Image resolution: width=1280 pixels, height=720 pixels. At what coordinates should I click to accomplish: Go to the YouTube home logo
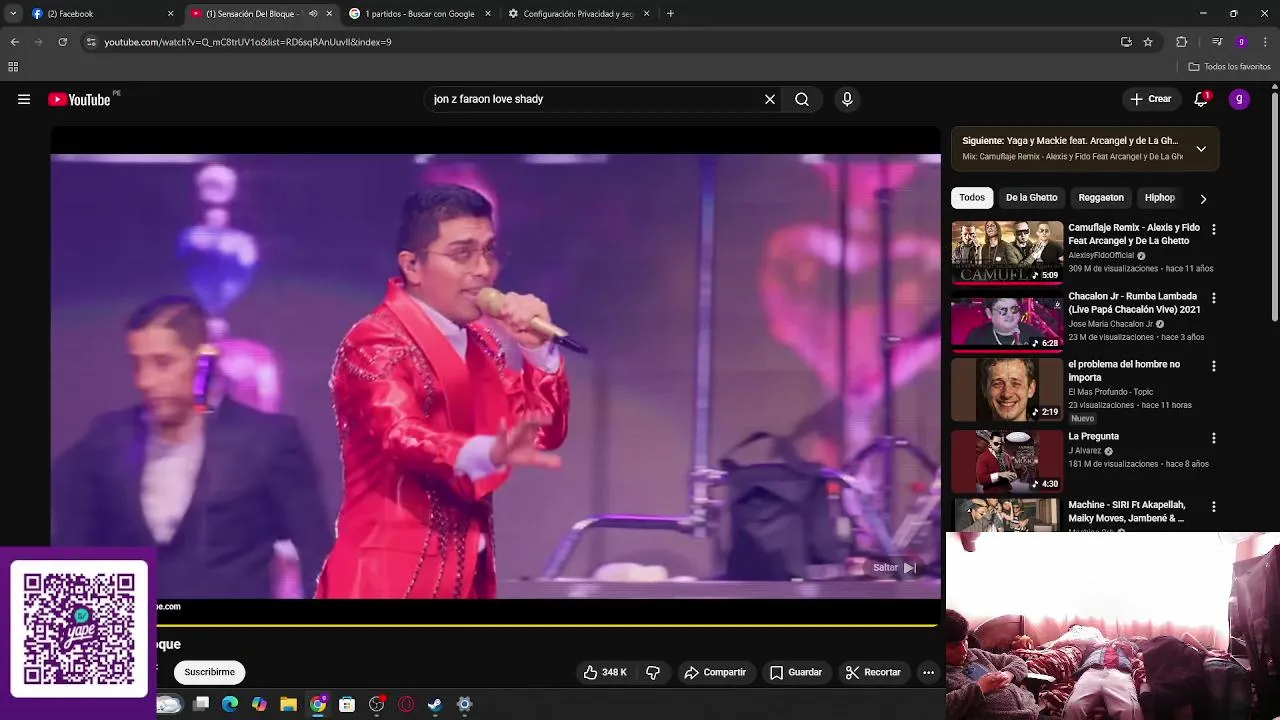[x=79, y=99]
